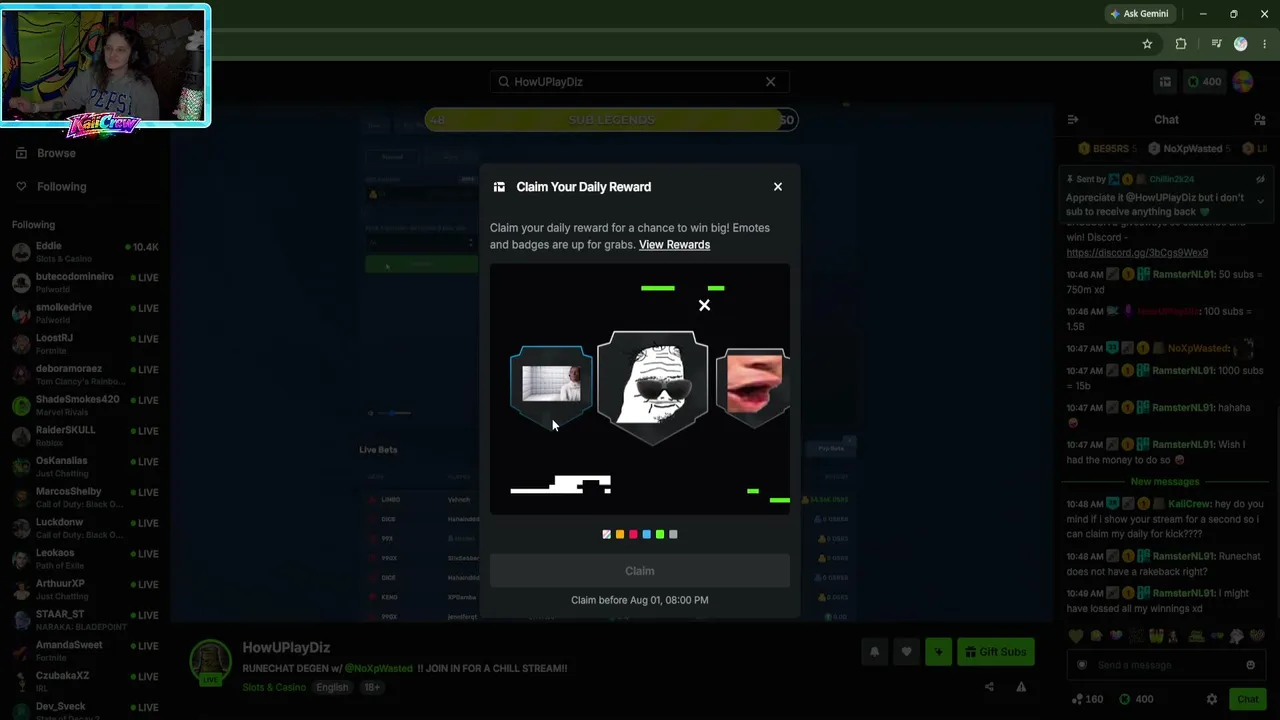Clear the HowUPlayDiz search field
The width and height of the screenshot is (1280, 720).
(x=770, y=82)
